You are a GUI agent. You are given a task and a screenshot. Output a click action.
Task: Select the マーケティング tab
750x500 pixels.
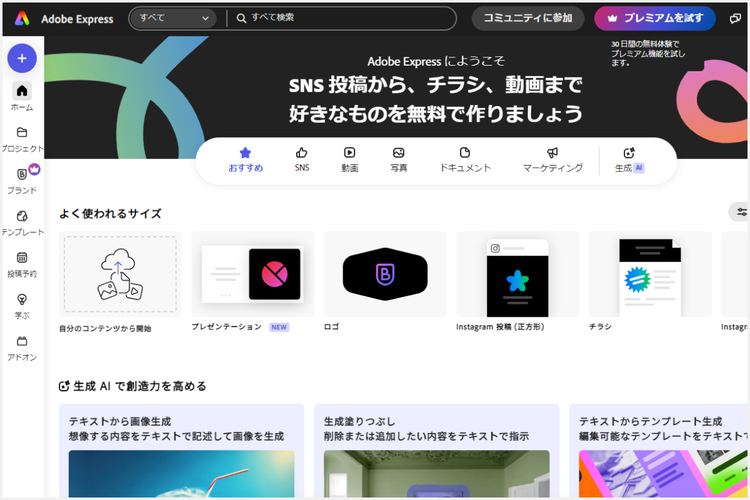pos(552,160)
